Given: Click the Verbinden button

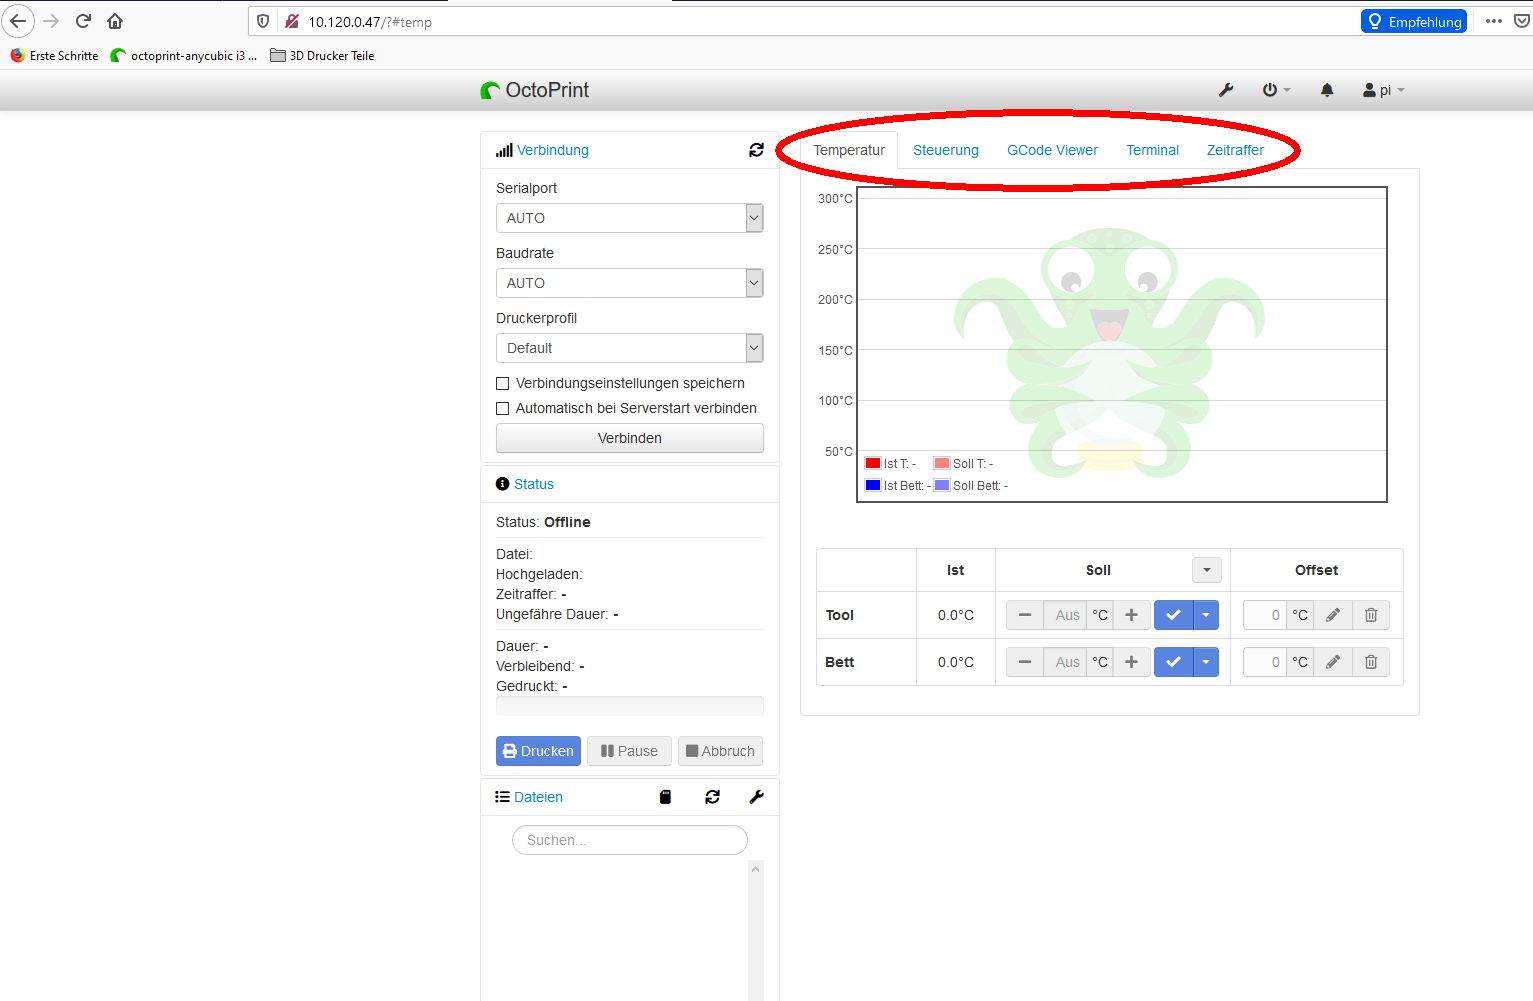Looking at the screenshot, I should [x=629, y=438].
